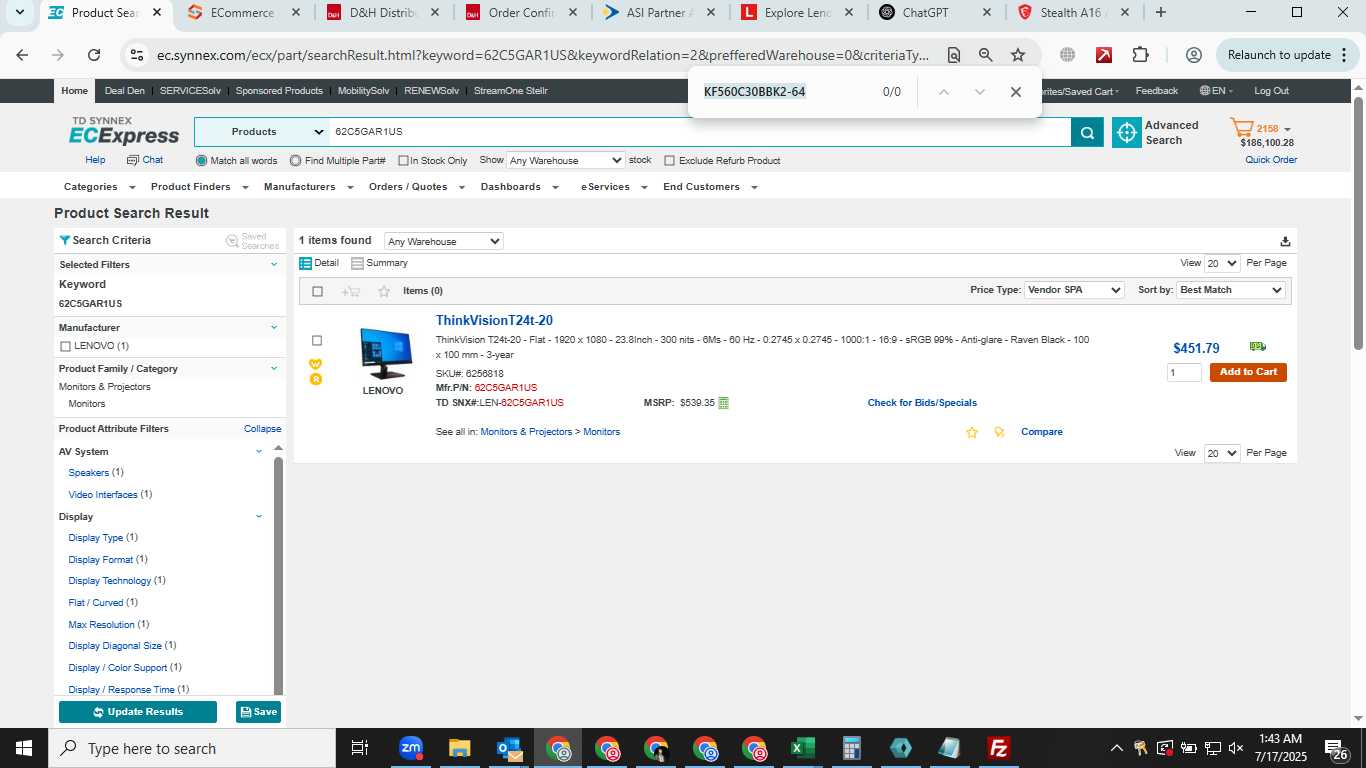Screen dimensions: 1366x768
Task: Download results using export icon
Action: click(x=1285, y=241)
